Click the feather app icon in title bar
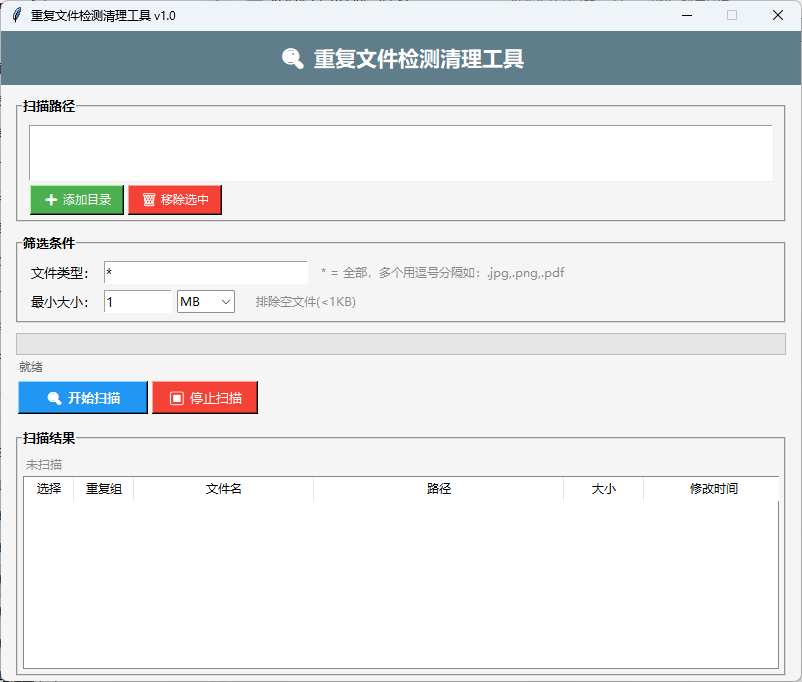 [x=17, y=15]
